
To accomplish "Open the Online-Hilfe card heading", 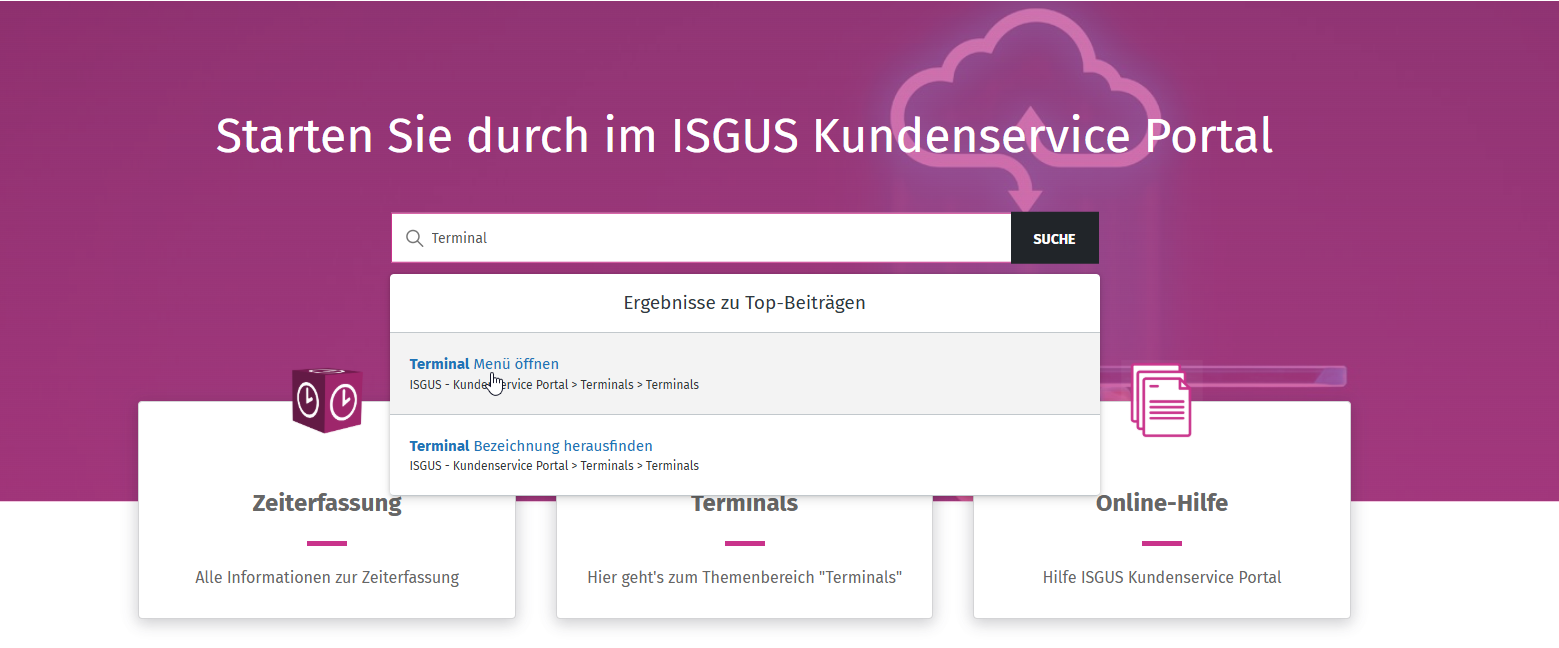I will (x=1161, y=503).
